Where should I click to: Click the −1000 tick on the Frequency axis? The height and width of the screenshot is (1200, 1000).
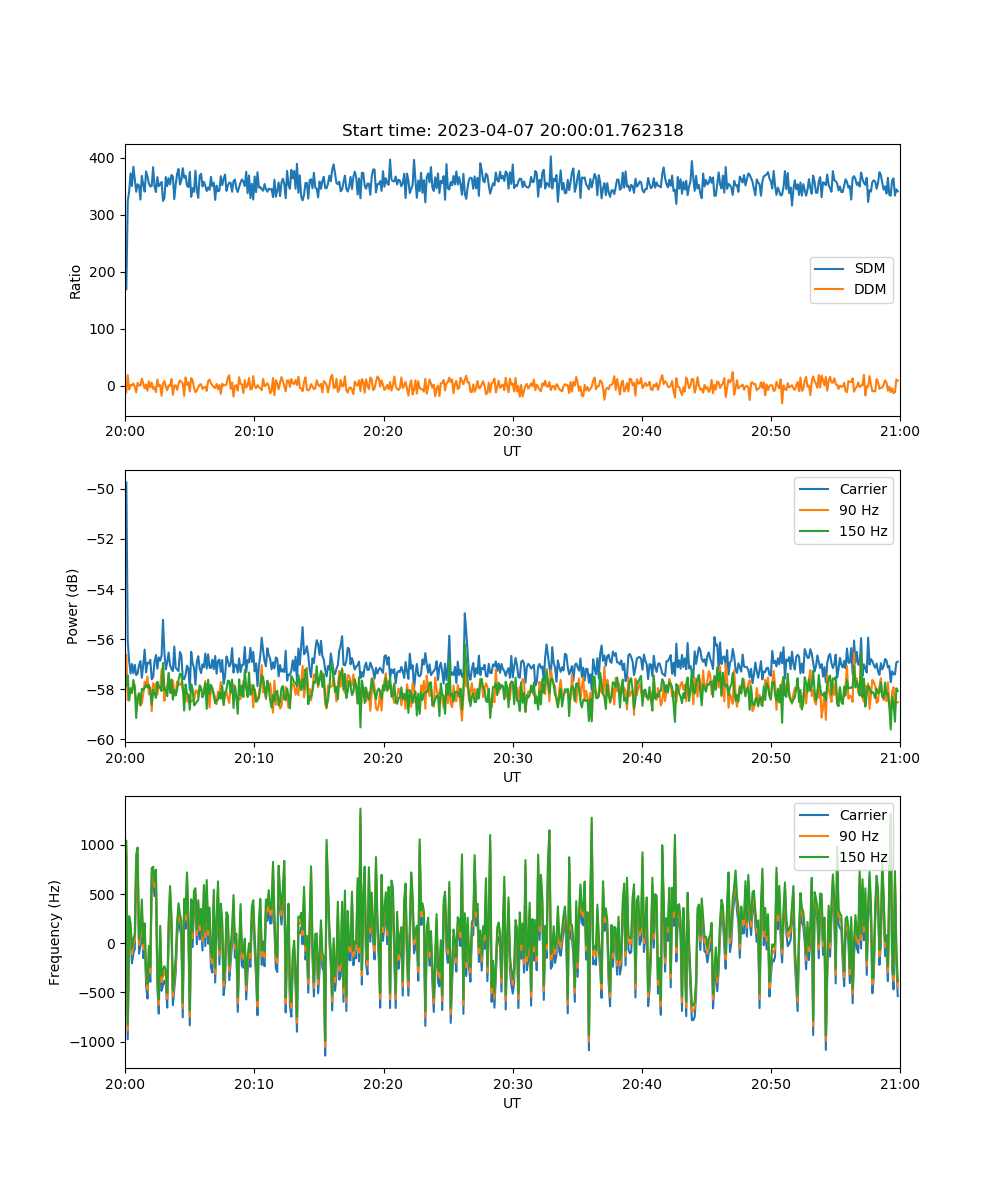[x=94, y=1041]
